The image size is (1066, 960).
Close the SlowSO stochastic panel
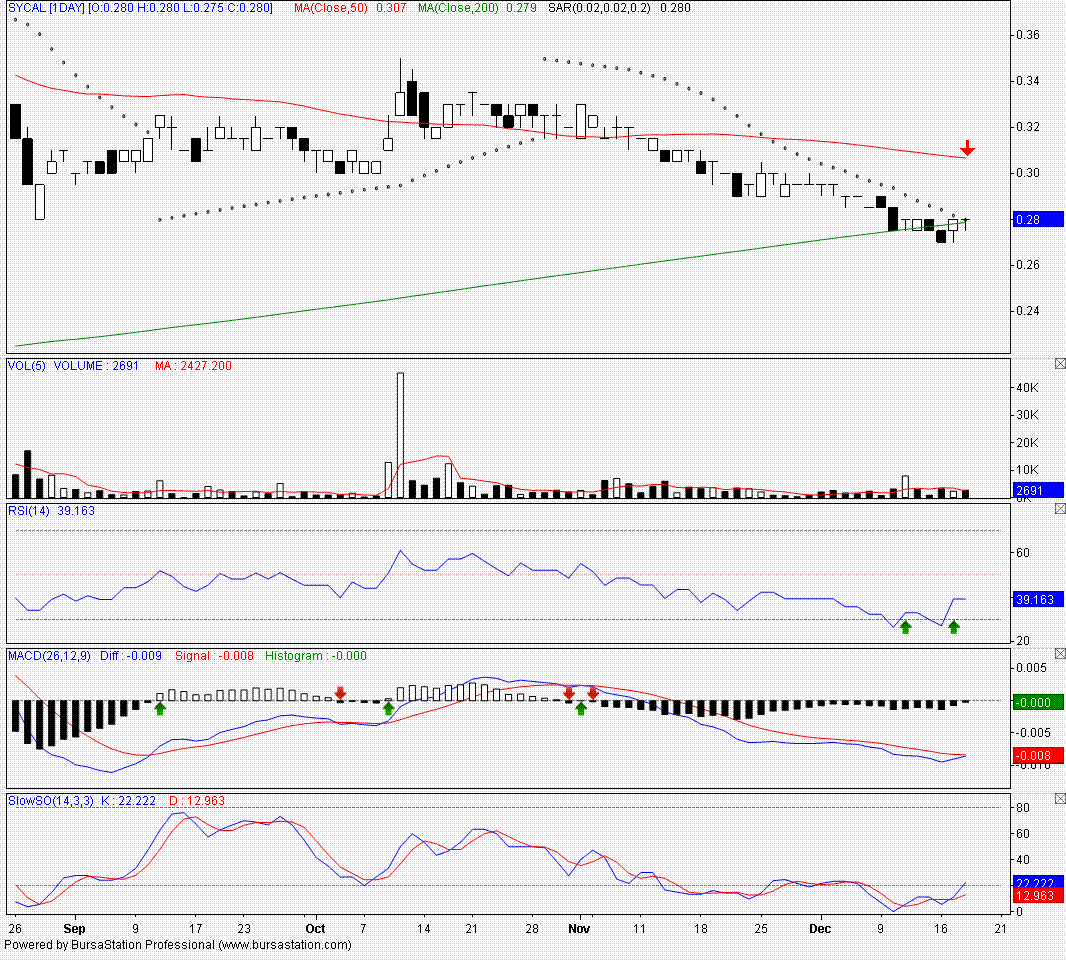coord(1060,798)
